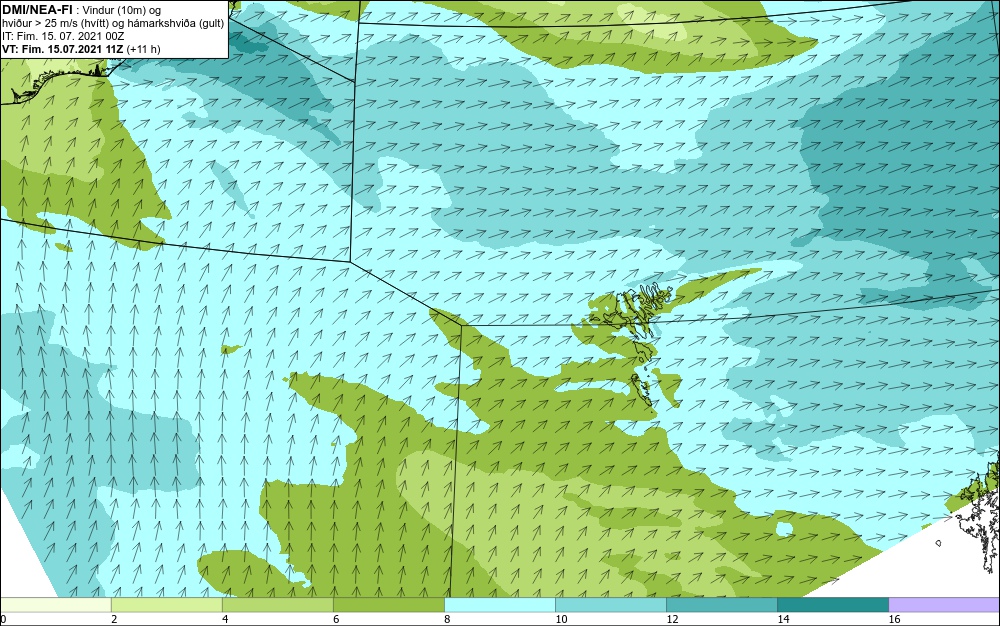Click the legend scale label '10'
This screenshot has width=1000, height=626.
point(561,619)
